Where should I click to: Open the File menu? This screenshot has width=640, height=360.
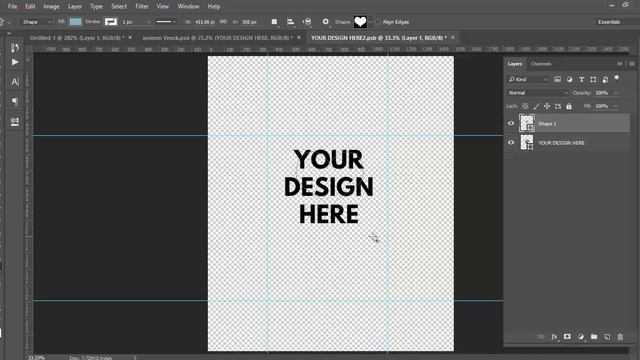pos(12,6)
